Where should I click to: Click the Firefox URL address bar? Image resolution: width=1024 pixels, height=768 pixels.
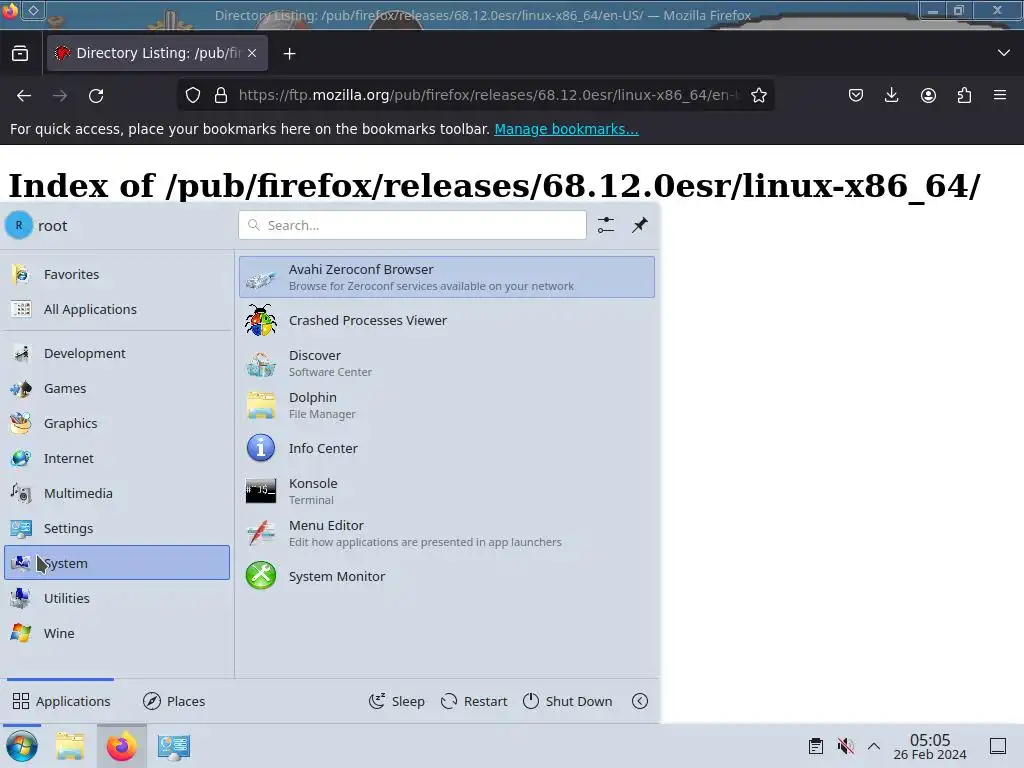tap(488, 95)
